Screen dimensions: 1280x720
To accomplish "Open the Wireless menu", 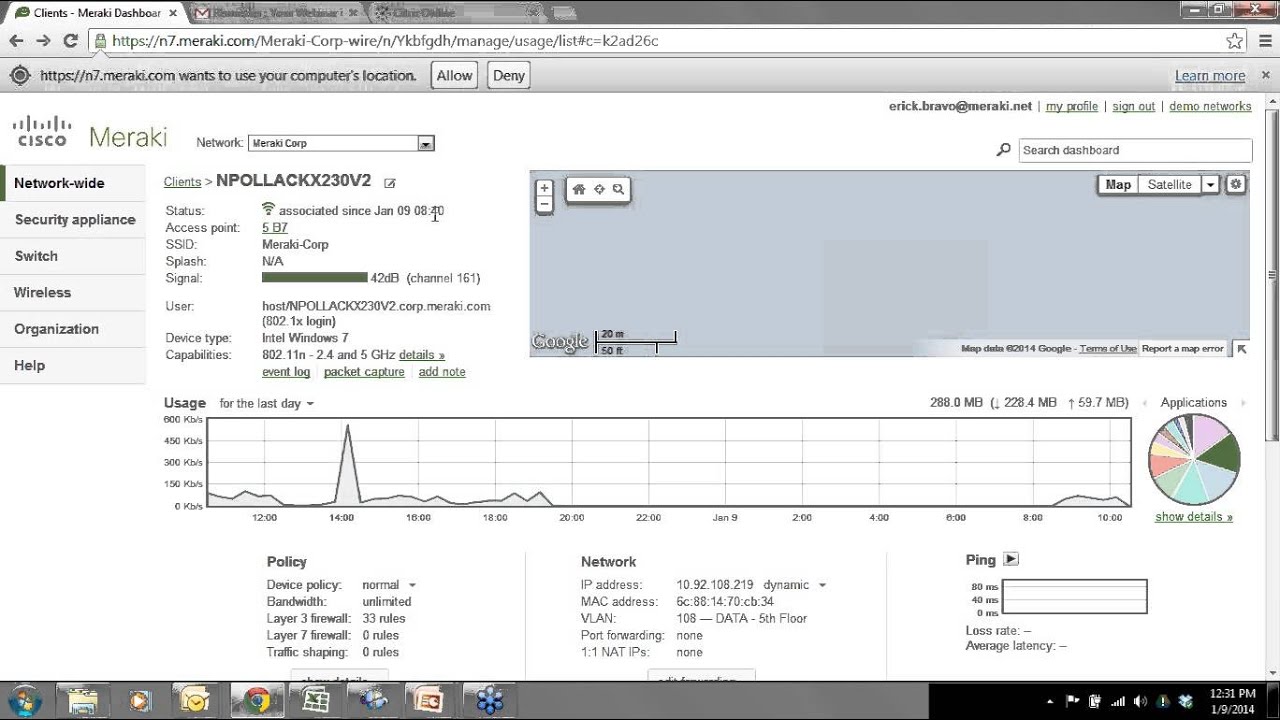I will tap(73, 292).
